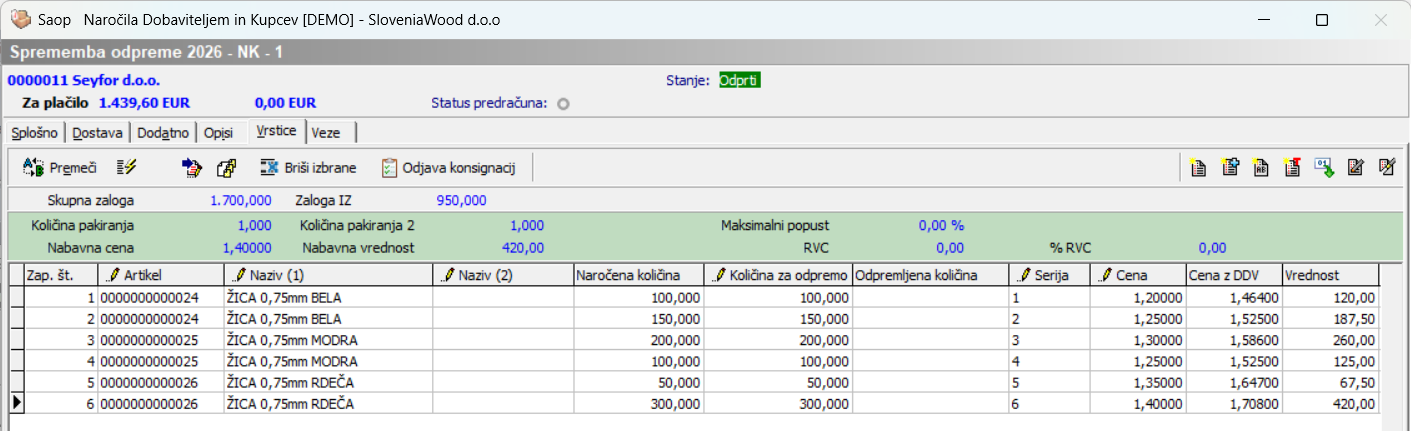Open the Dostava tab
Viewport: 1411px width, 431px height.
(97, 133)
